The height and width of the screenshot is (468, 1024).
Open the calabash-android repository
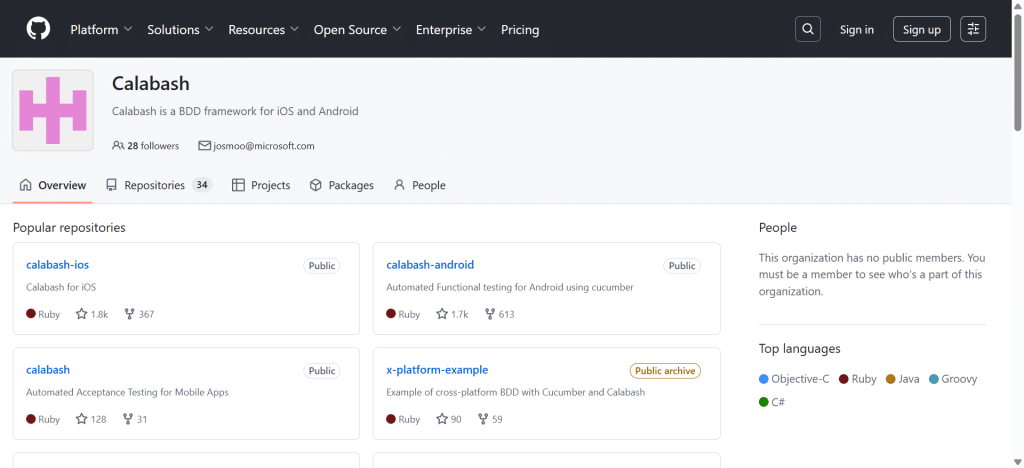tap(430, 265)
